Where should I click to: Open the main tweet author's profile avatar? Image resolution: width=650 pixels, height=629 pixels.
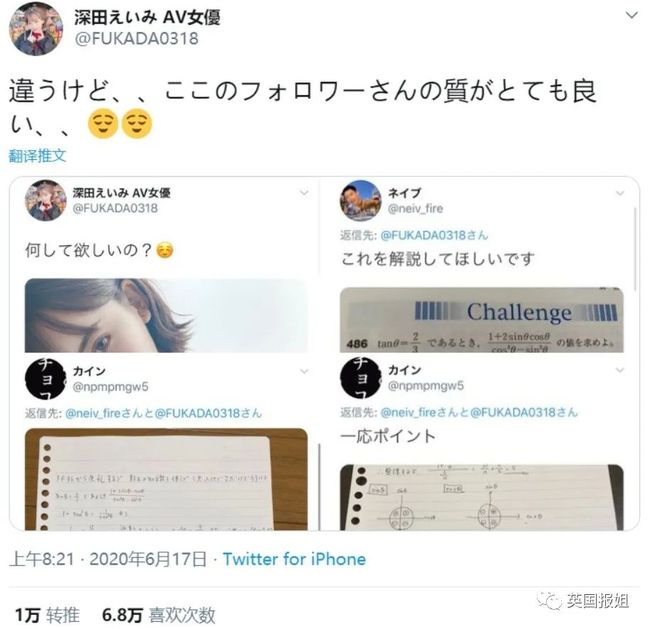[36, 29]
